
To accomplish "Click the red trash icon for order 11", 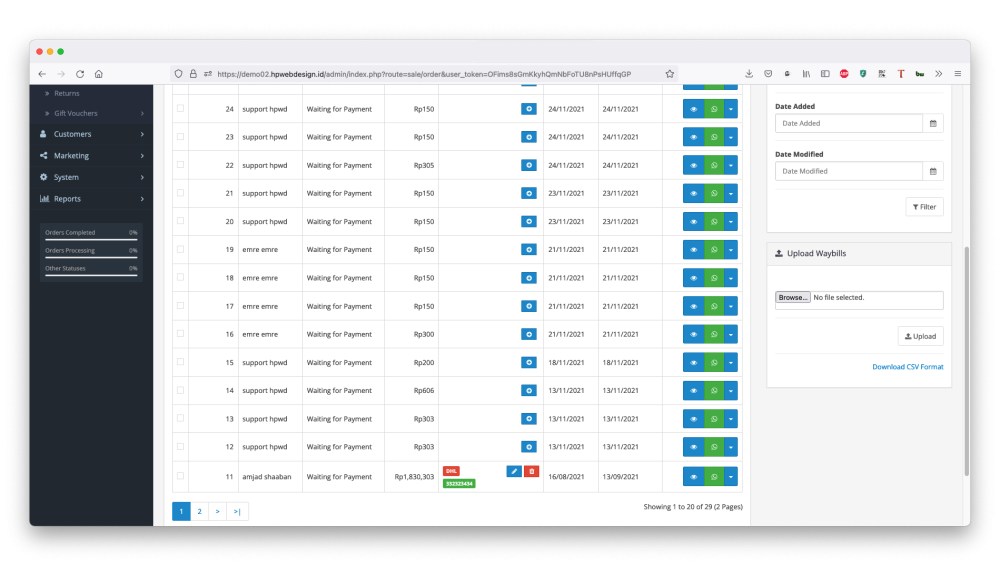I will [531, 471].
